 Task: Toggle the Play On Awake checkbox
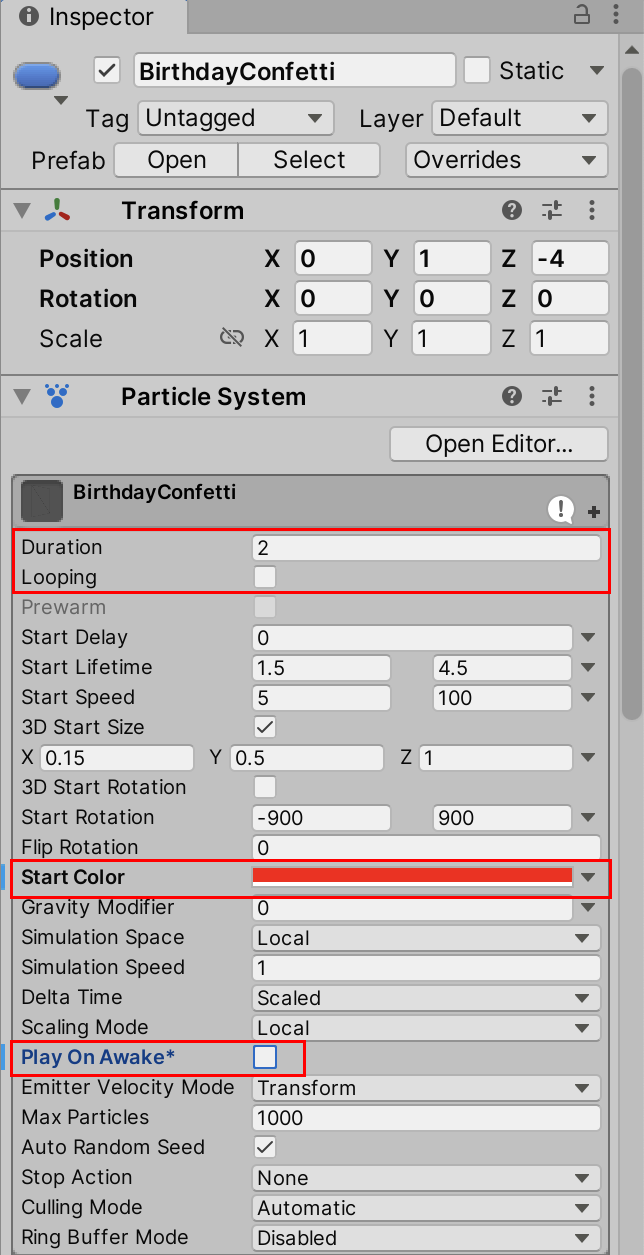coord(265,1057)
